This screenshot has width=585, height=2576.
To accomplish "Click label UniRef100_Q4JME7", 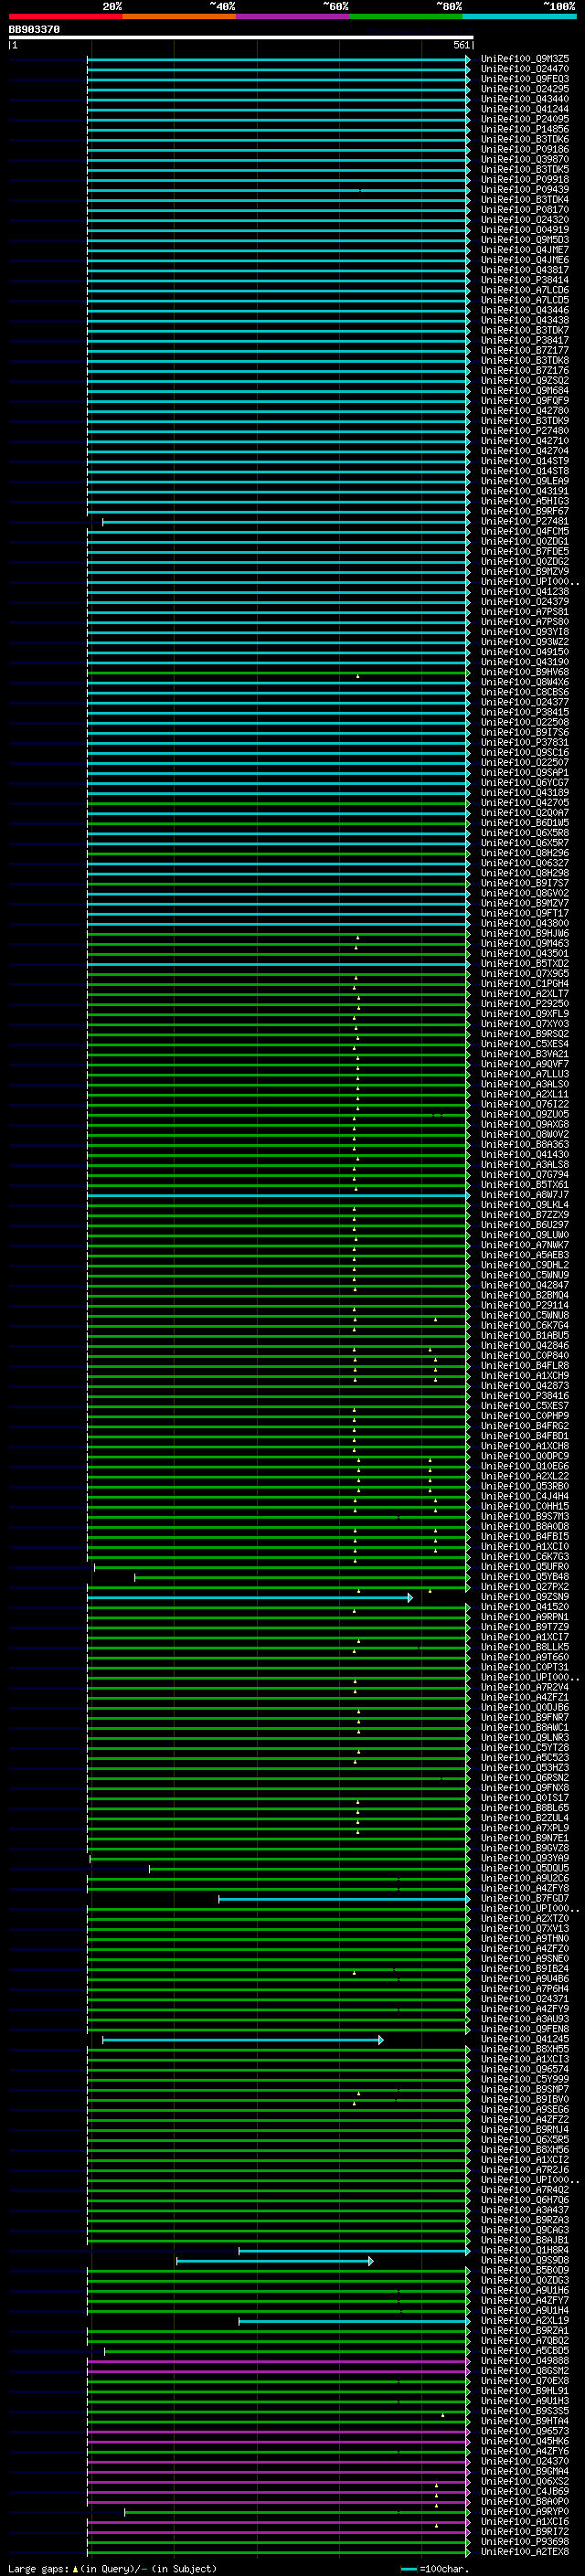I will tap(525, 250).
